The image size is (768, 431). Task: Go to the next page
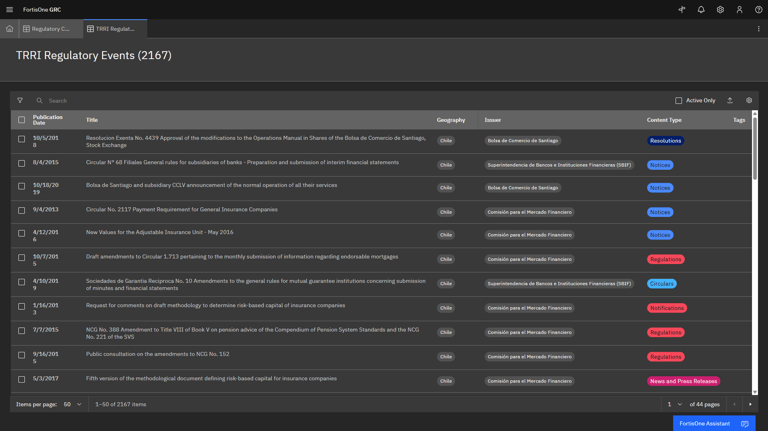751,405
